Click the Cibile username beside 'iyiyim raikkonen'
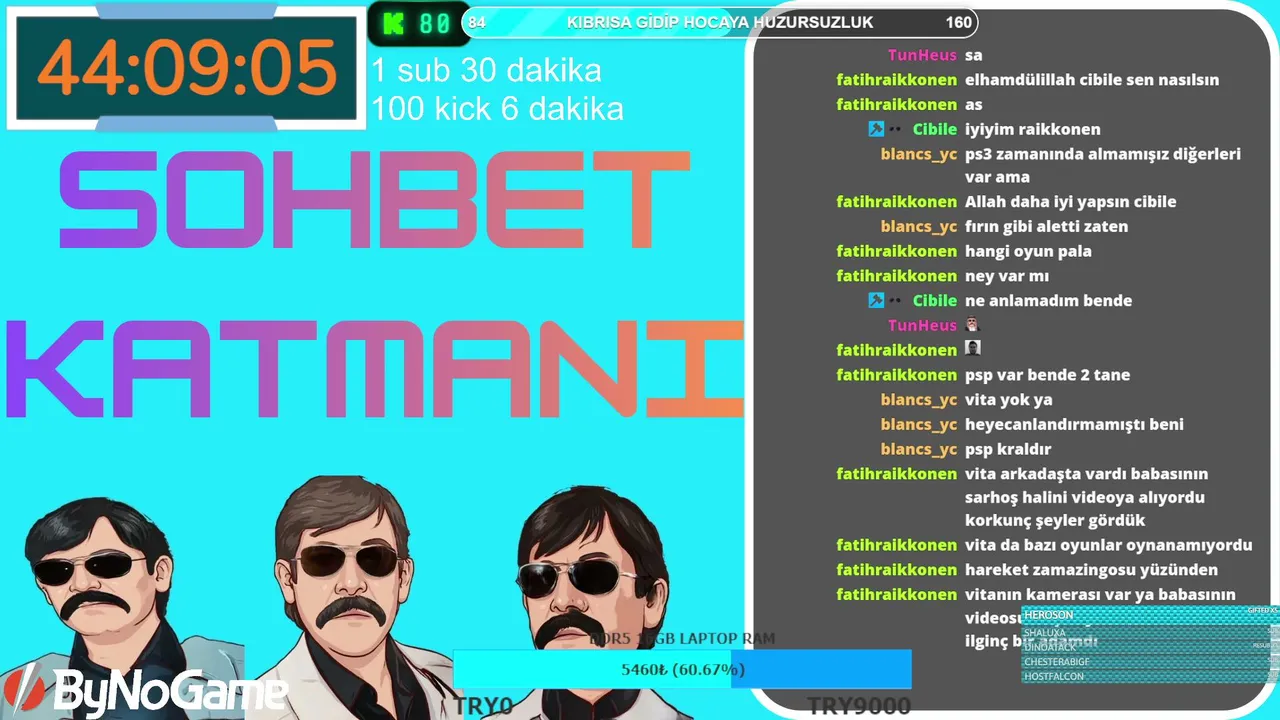This screenshot has width=1280, height=720. tap(935, 129)
